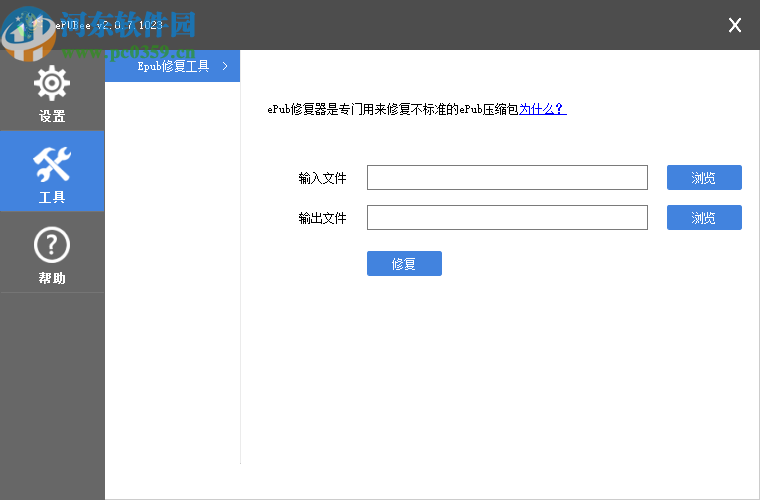Click the chevron beside Epub修复工具
Screen dimensions: 760x500
tap(225, 66)
